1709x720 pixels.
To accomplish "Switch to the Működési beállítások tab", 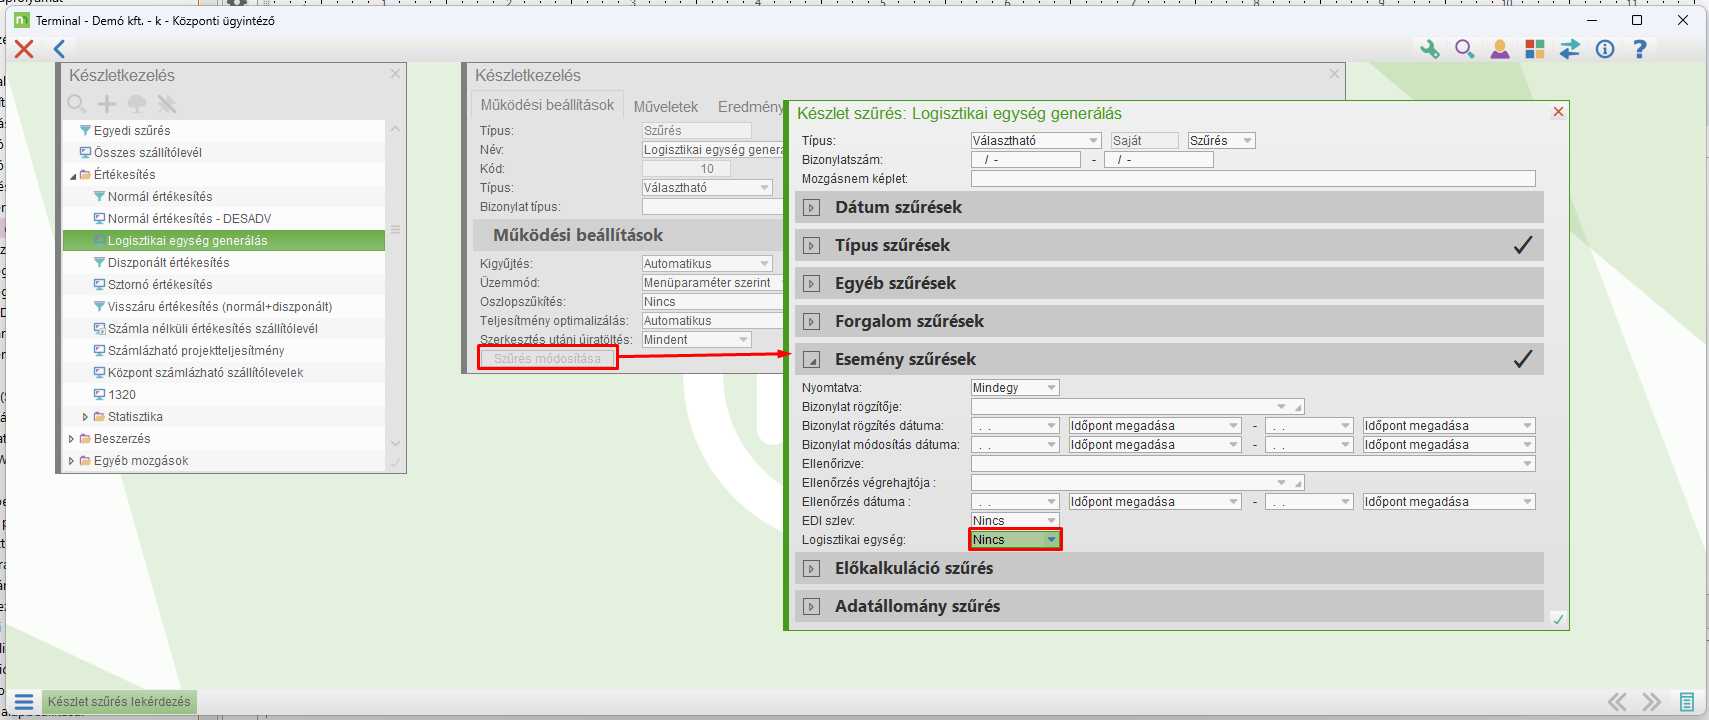I will pyautogui.click(x=547, y=105).
